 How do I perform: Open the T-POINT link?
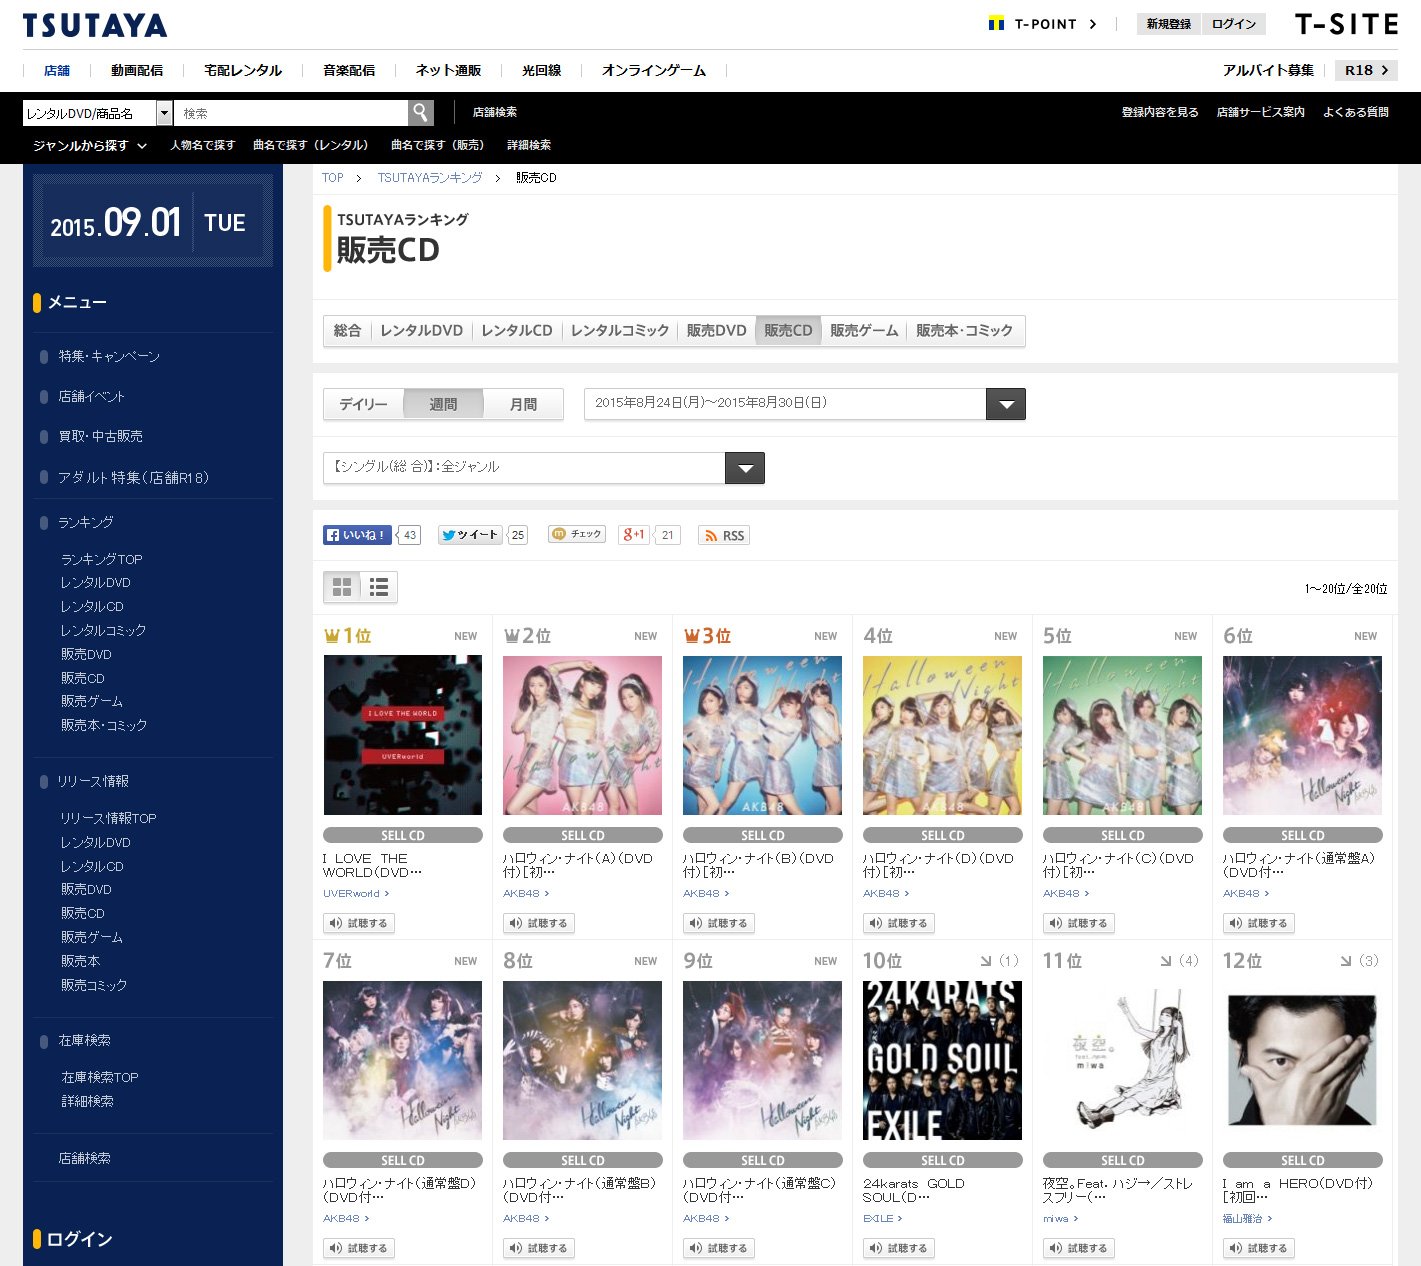1043,24
